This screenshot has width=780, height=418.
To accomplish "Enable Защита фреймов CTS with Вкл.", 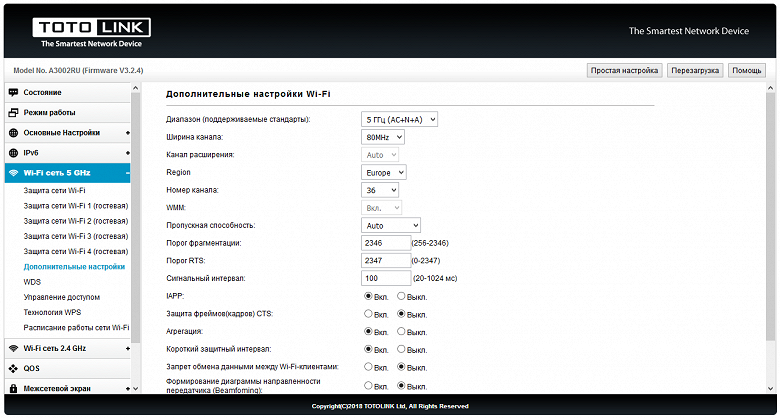I will click(x=368, y=314).
